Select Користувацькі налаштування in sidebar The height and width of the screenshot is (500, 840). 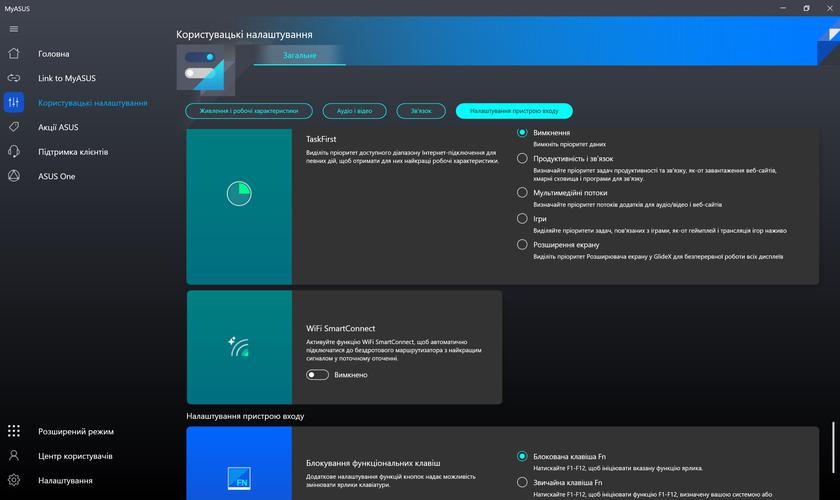(92, 103)
